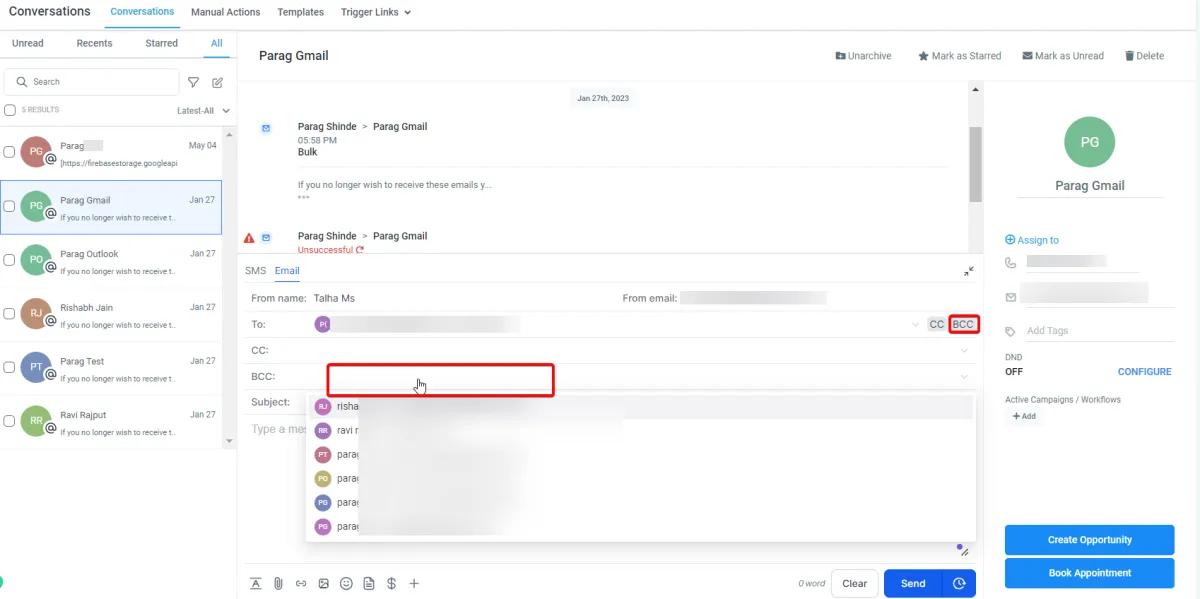This screenshot has width=1200, height=599.
Task: Add an active campaign or workflow
Action: (x=1024, y=416)
